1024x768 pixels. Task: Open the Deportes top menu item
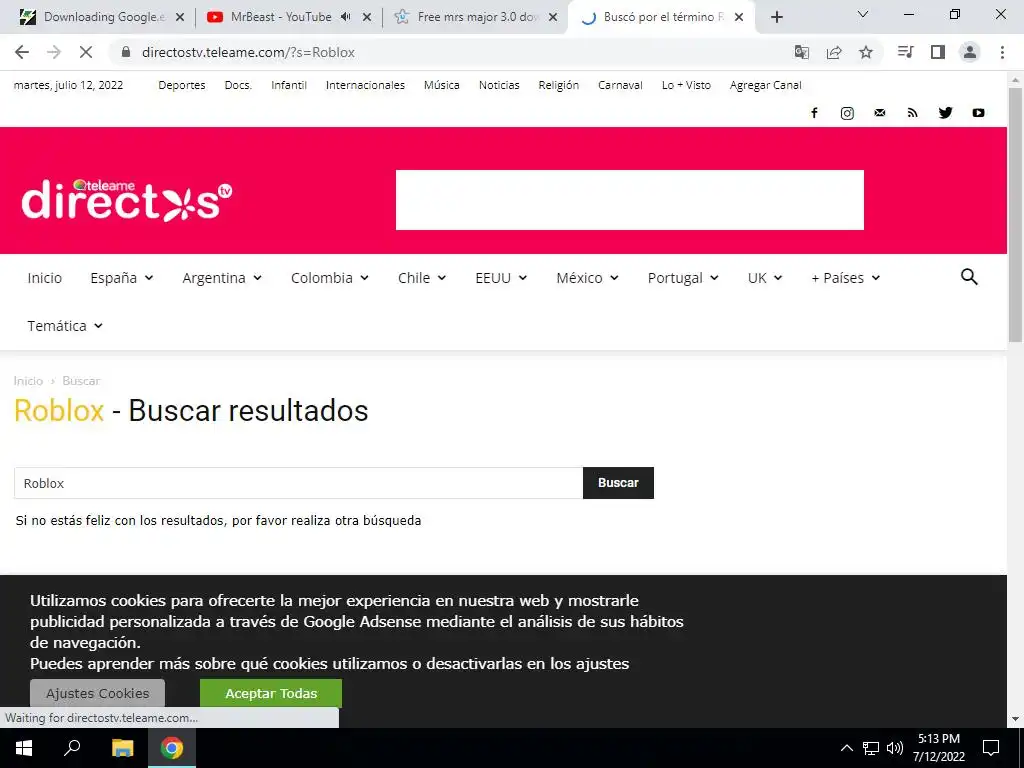tap(182, 85)
